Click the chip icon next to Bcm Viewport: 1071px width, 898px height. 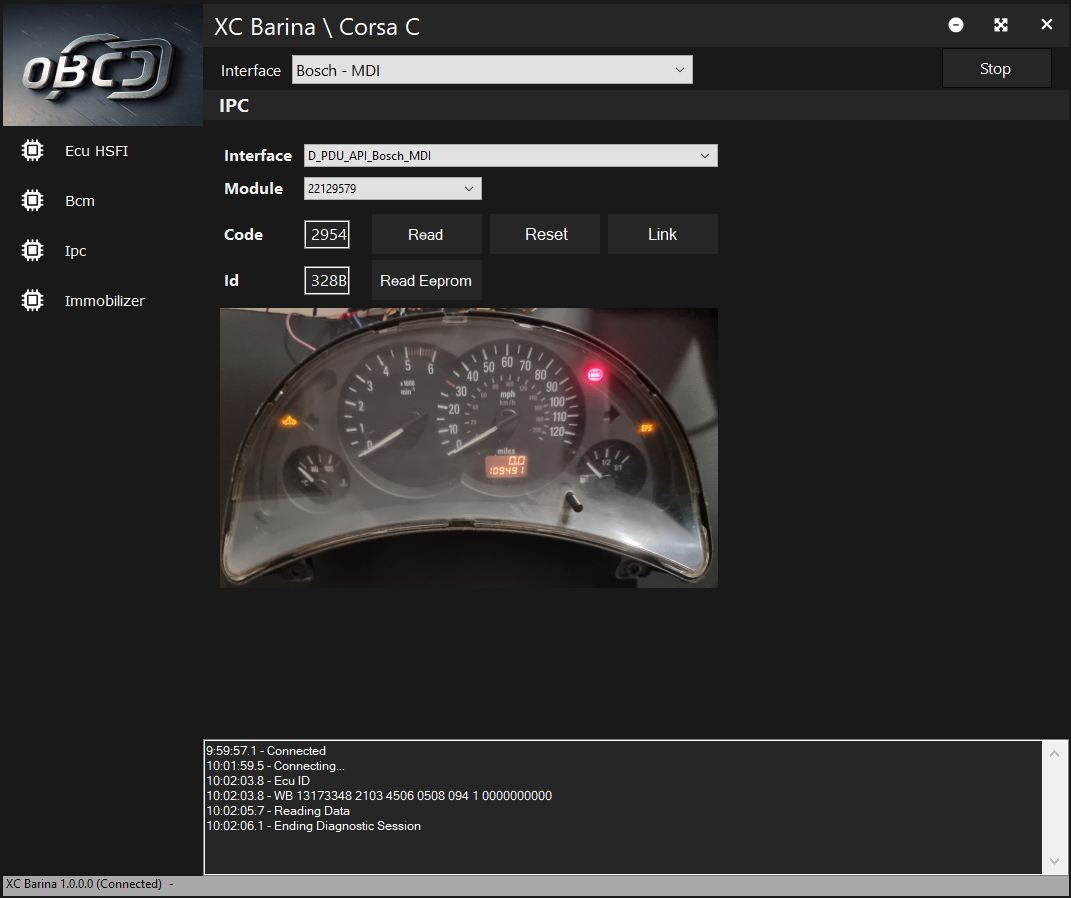pos(32,201)
